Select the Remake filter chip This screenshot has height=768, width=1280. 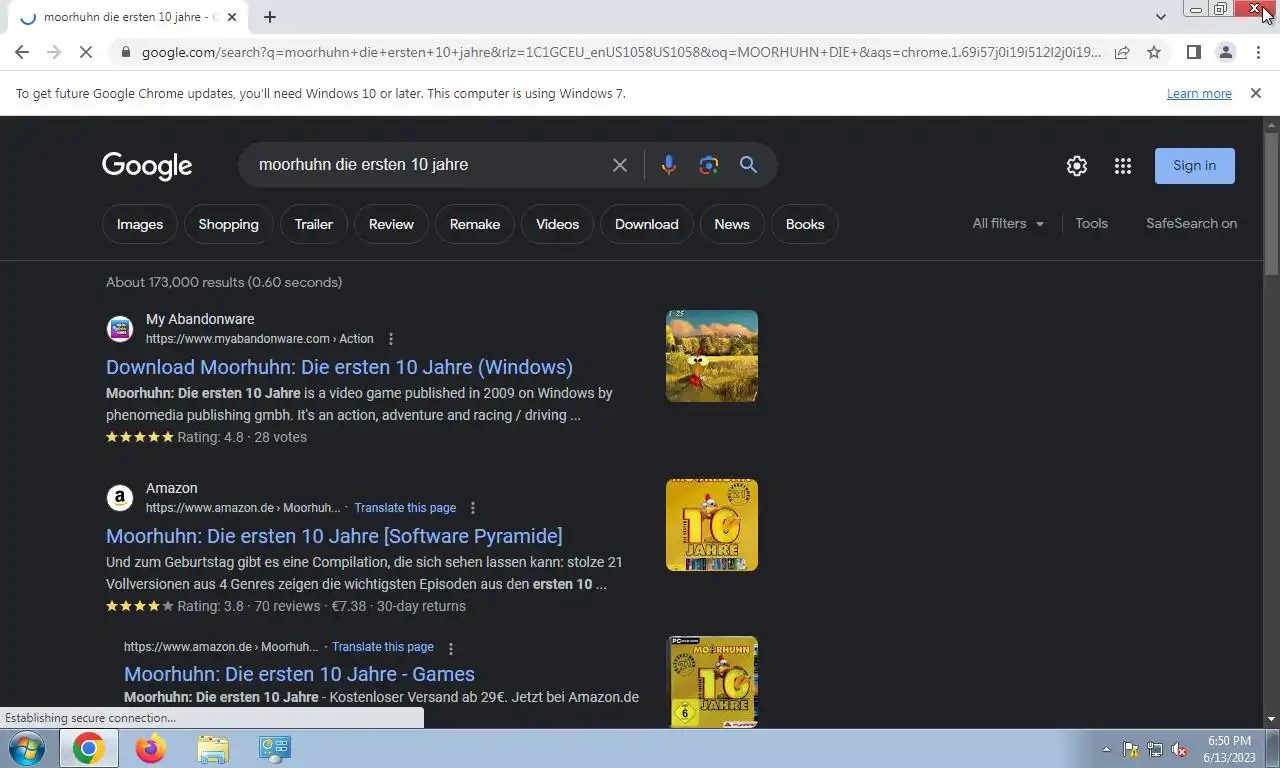[475, 224]
